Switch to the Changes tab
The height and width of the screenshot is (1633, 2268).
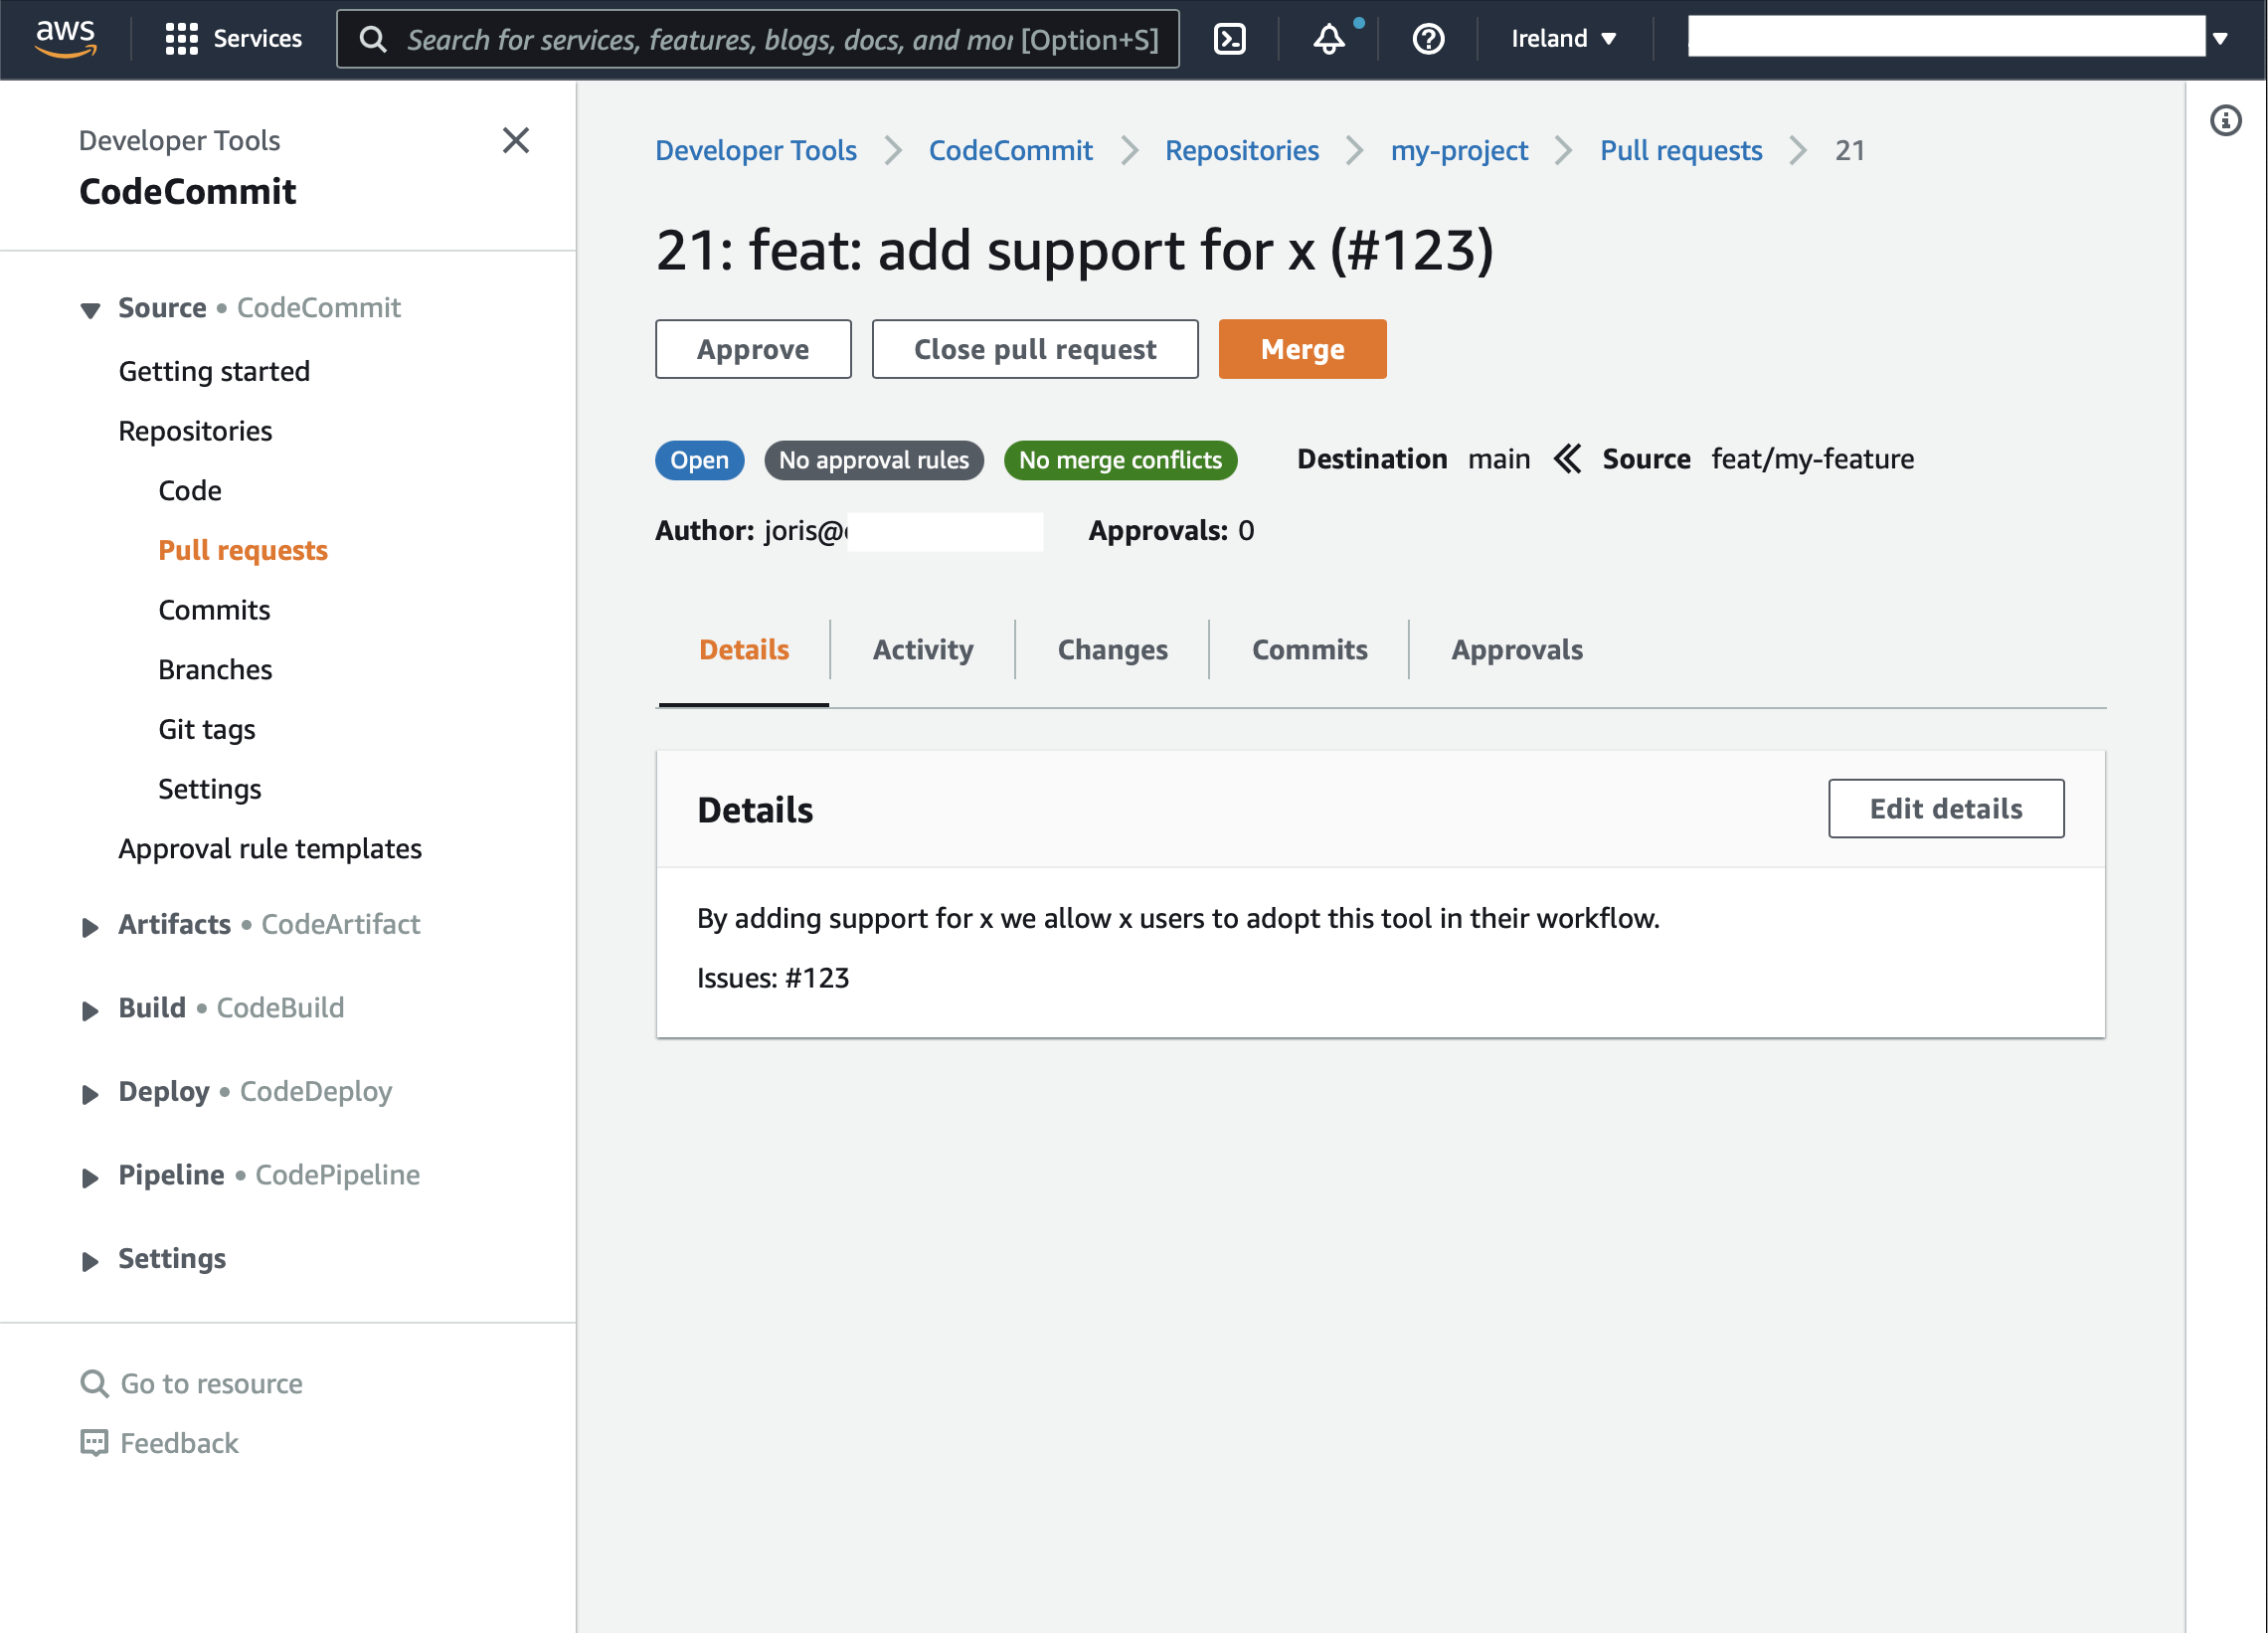tap(1112, 650)
